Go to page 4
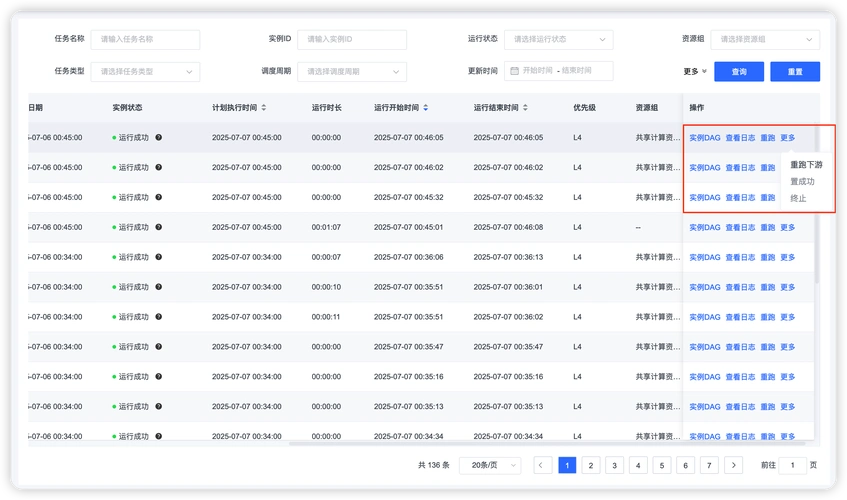The height and width of the screenshot is (500, 847). coord(638,465)
